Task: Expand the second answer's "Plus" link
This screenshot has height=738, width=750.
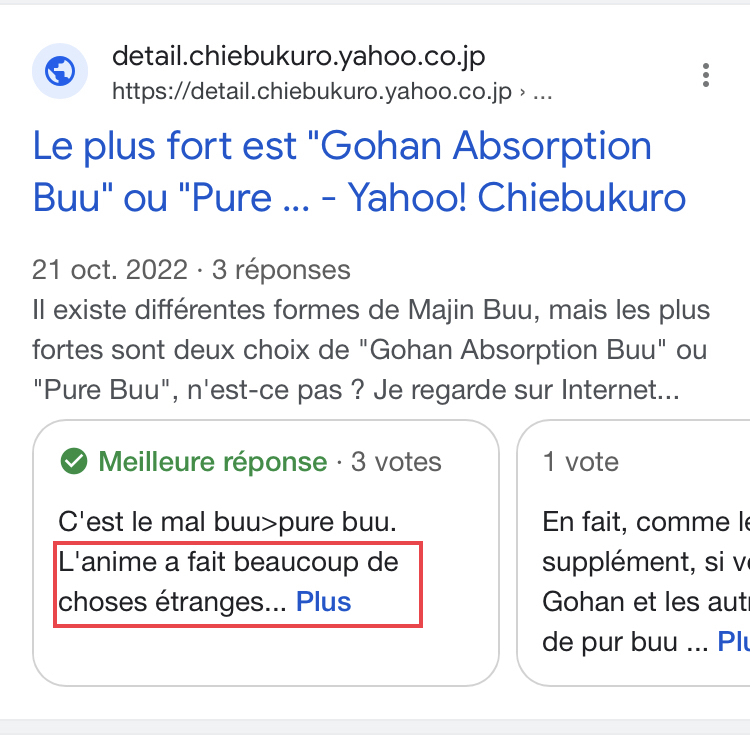Action: point(733,641)
